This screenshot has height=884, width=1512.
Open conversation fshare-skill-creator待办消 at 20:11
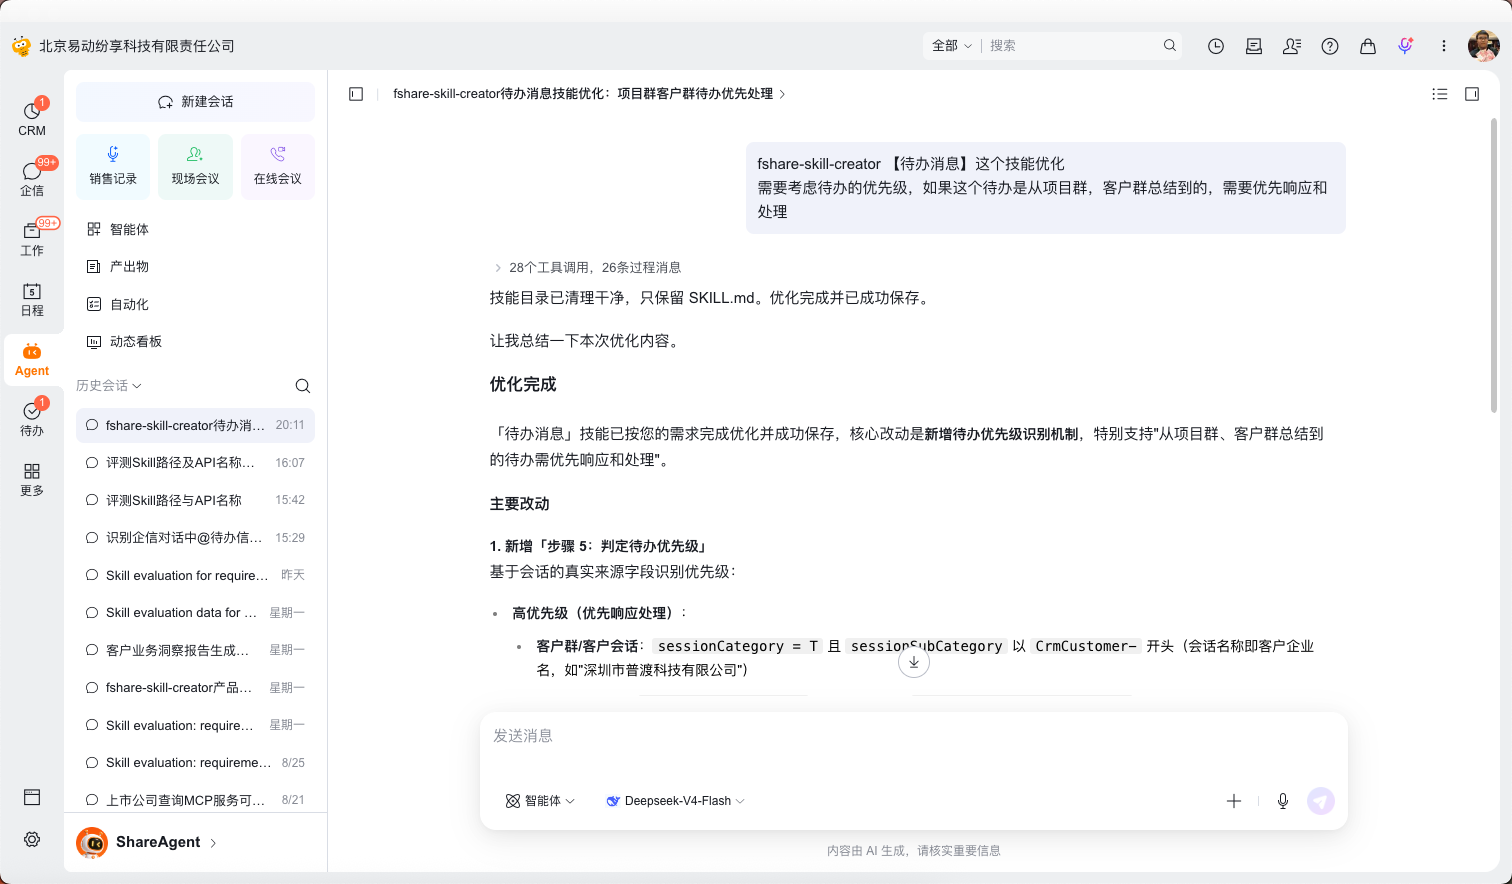click(195, 425)
